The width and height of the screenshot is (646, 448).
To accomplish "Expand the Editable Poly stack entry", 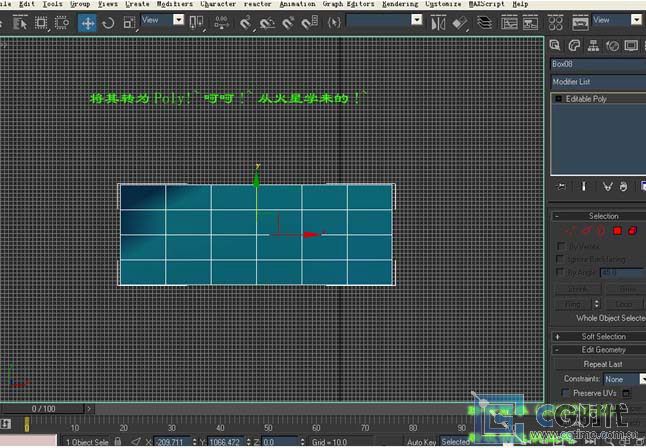I will tap(558, 99).
